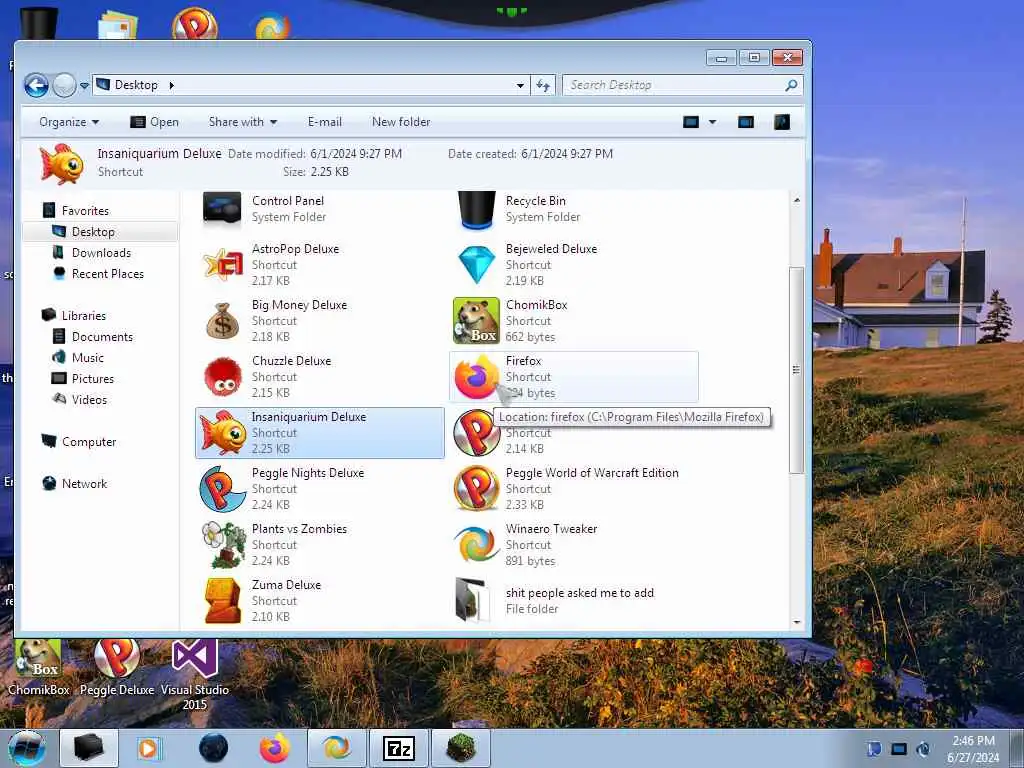Open recent locations dropdown beside nav arrows

click(x=84, y=86)
